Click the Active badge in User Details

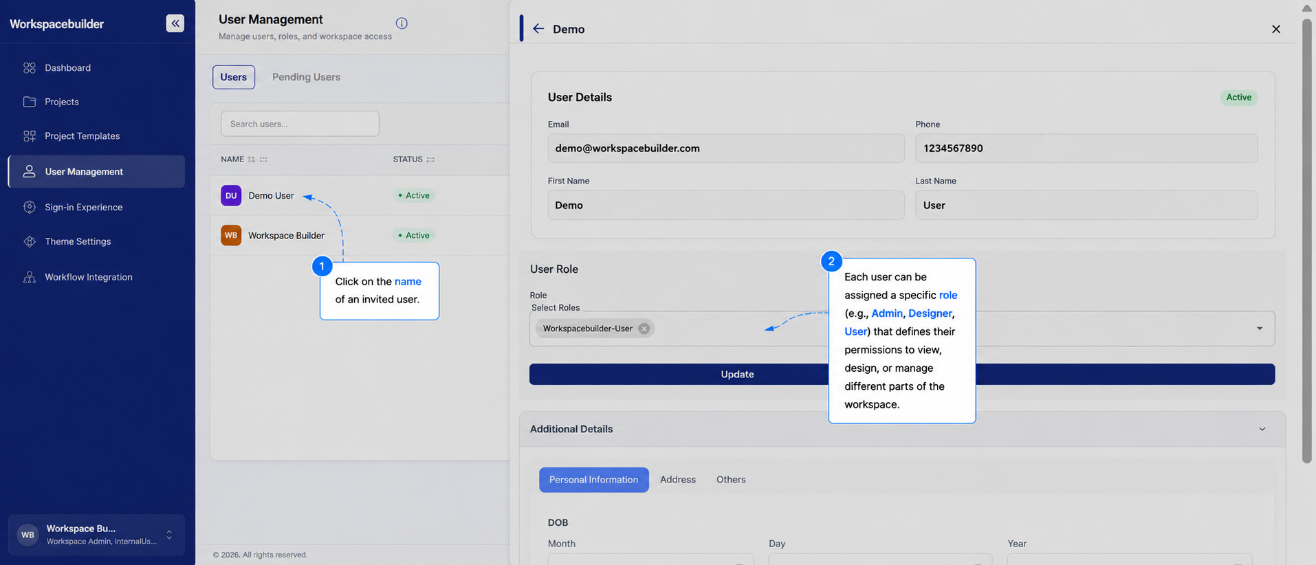tap(1239, 97)
